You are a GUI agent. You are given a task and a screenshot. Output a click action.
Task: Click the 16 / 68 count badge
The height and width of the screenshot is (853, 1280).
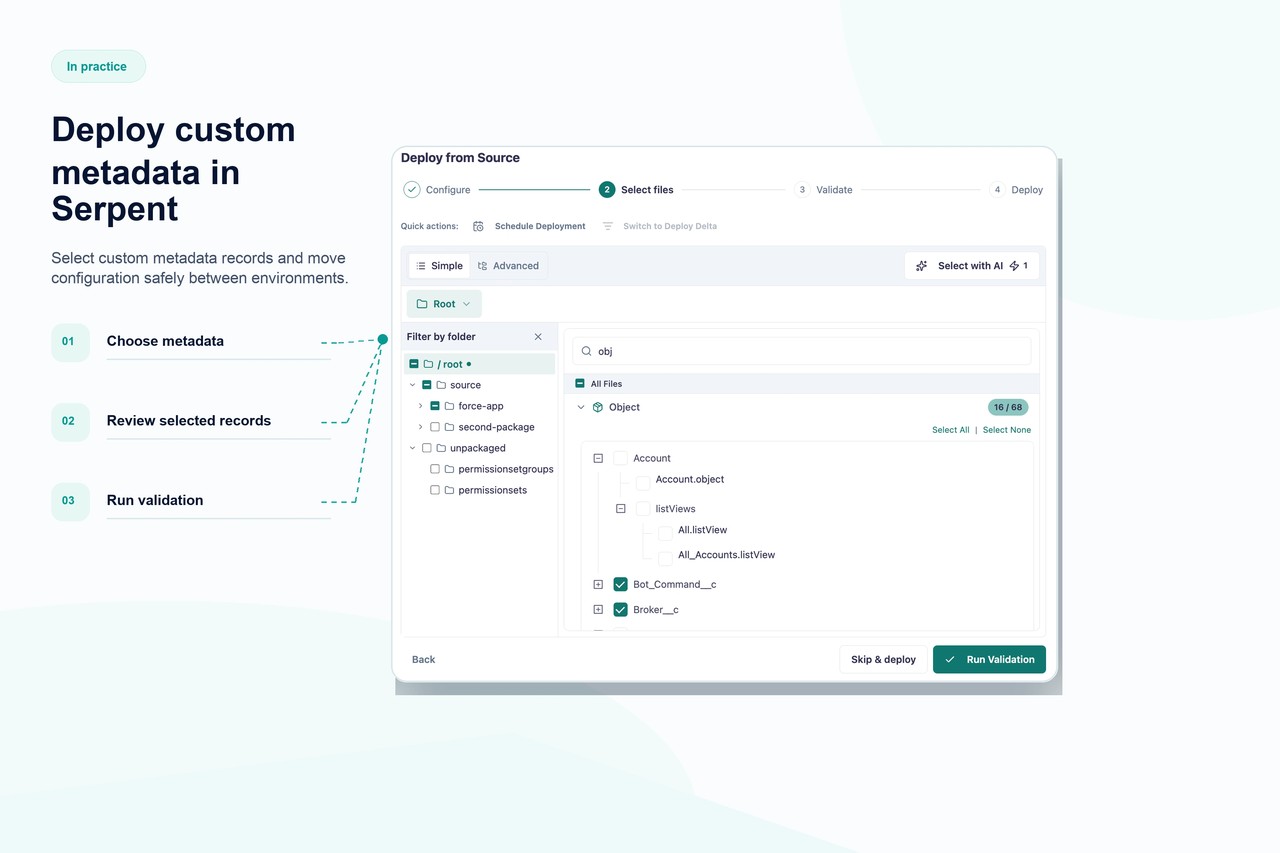[x=1008, y=407]
